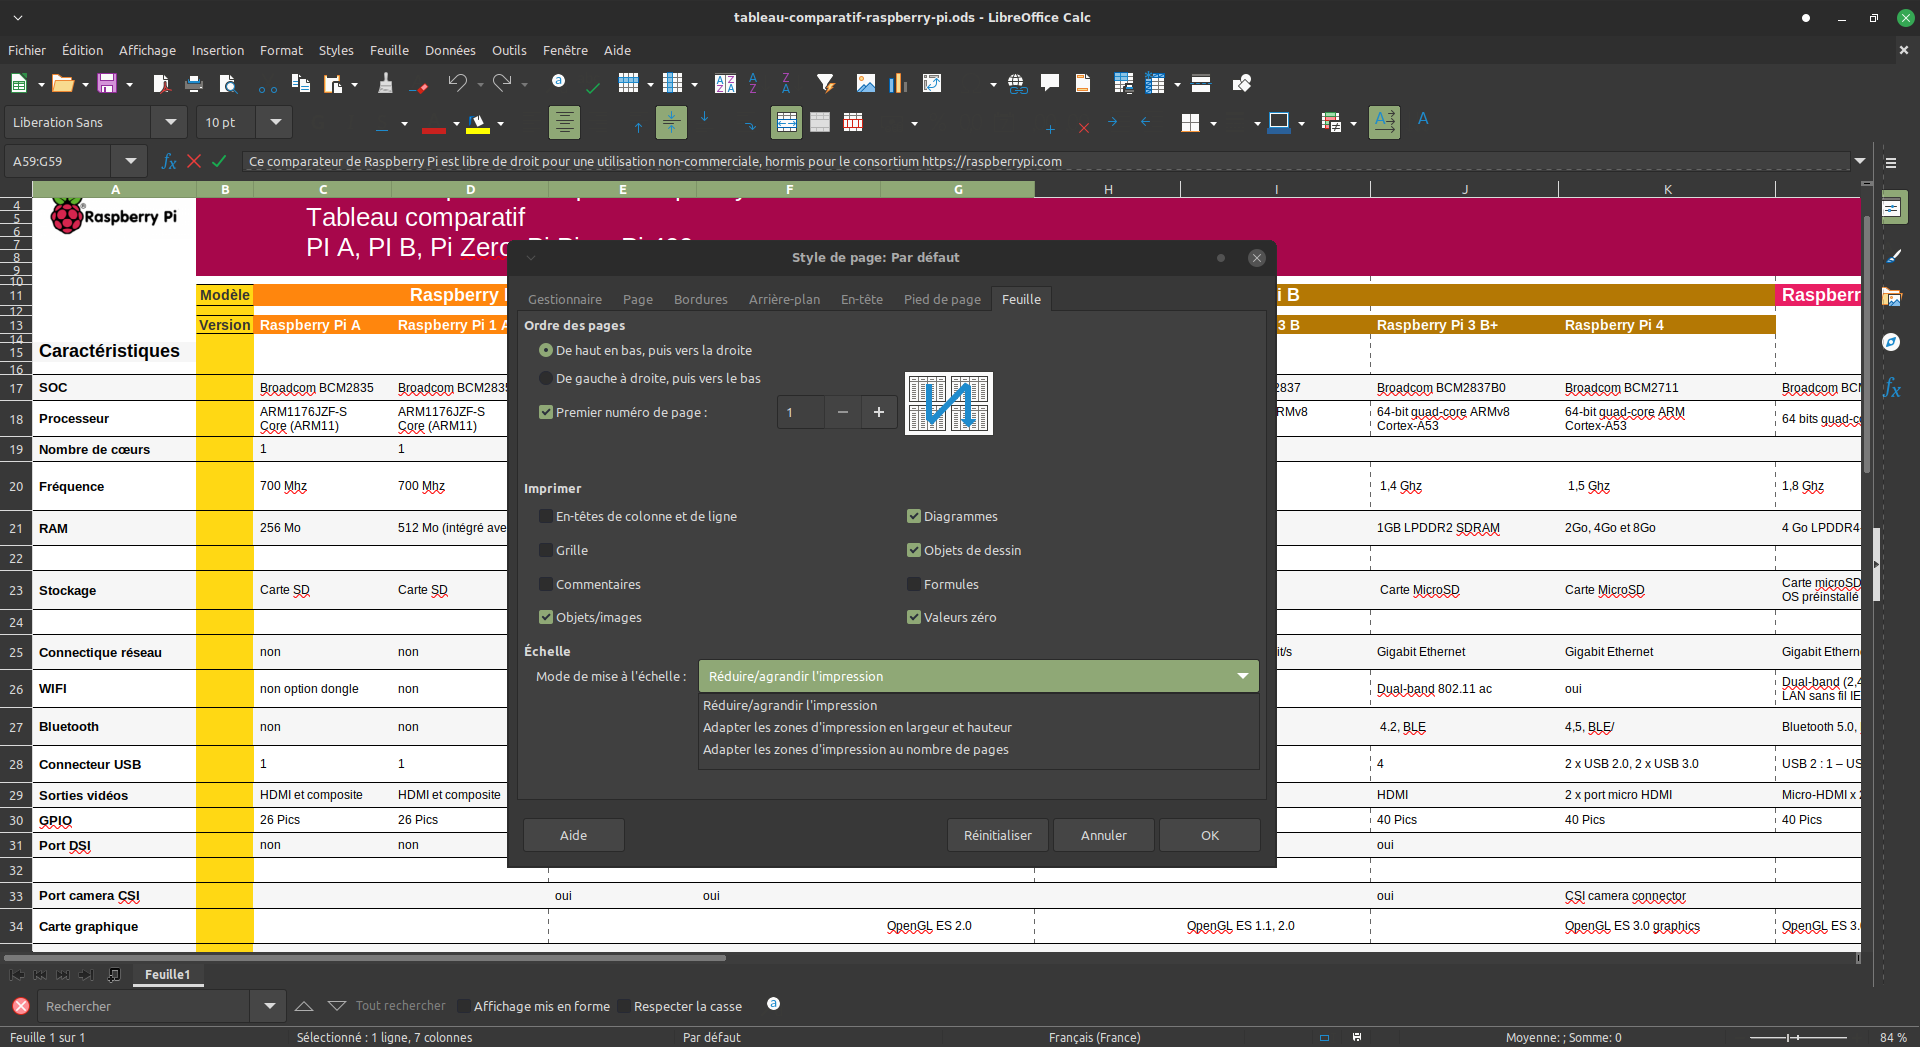Click the OK button in dialog
Image resolution: width=1920 pixels, height=1047 pixels.
1210,835
